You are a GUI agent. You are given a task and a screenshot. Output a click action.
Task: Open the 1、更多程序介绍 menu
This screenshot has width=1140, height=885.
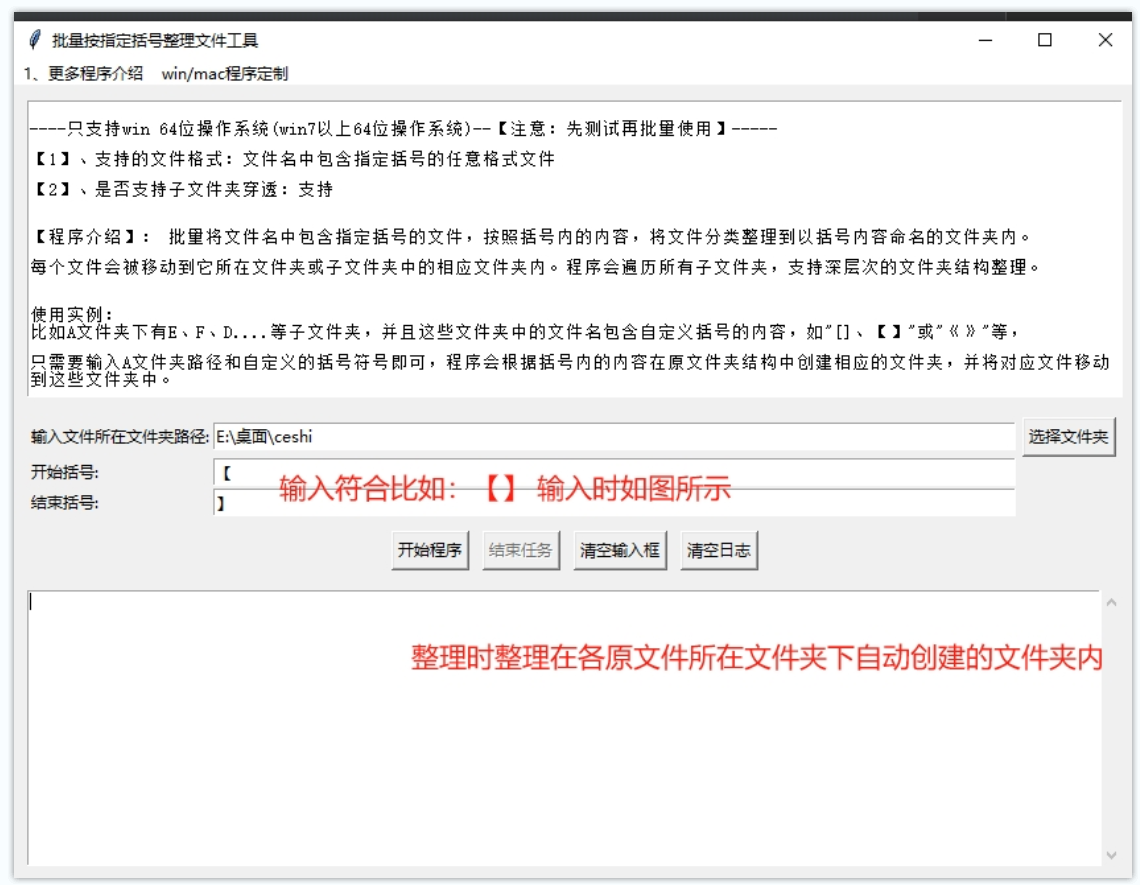pos(84,73)
